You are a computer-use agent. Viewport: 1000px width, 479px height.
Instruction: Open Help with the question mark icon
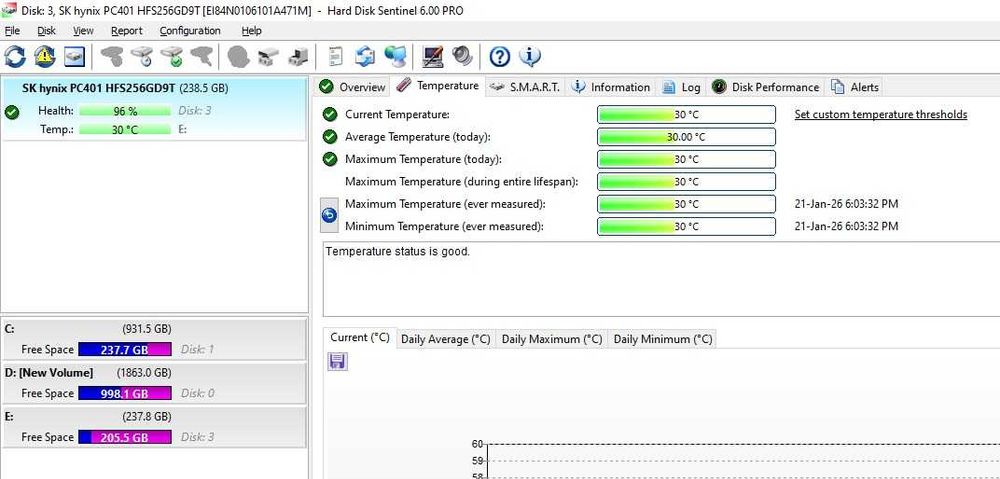click(500, 57)
